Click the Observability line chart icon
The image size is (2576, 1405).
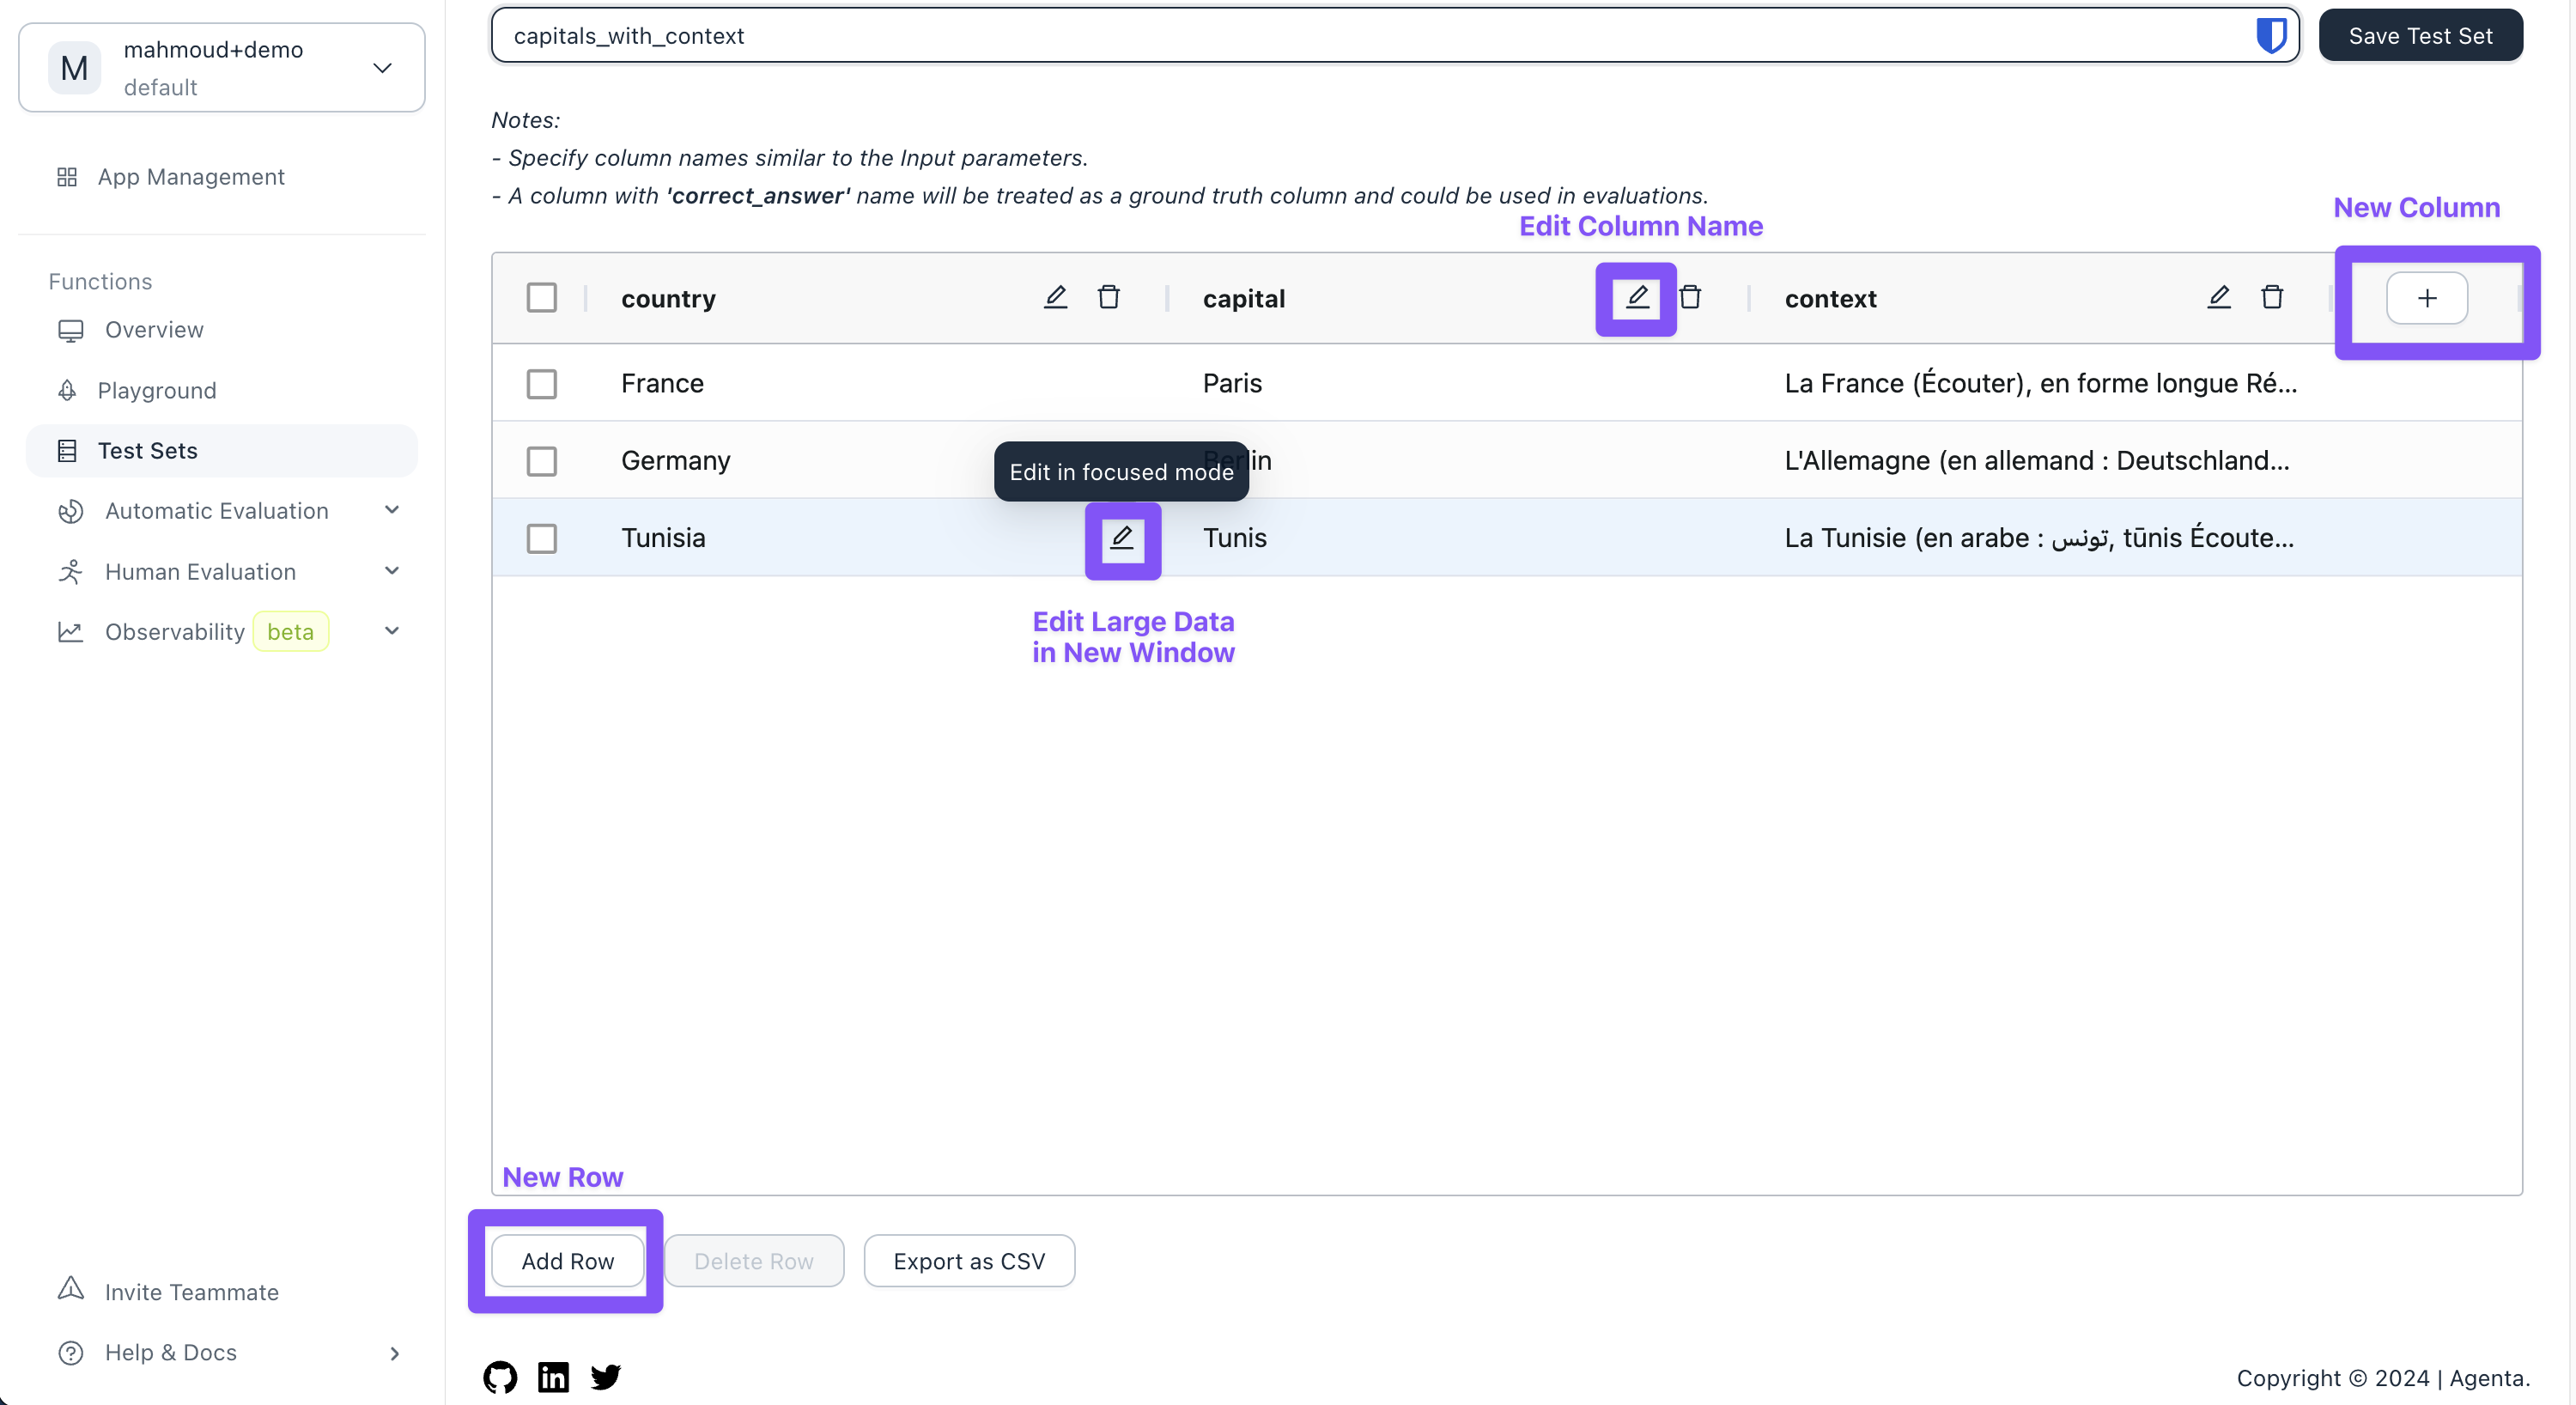[70, 632]
